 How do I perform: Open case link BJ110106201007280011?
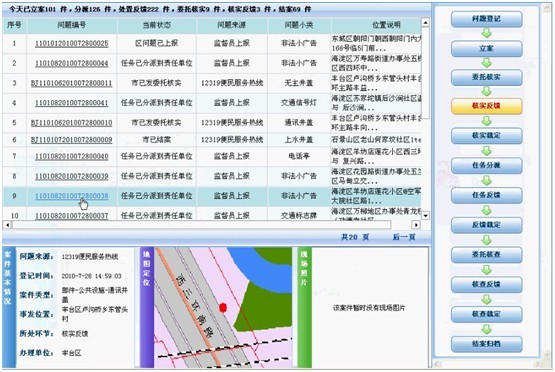point(71,83)
